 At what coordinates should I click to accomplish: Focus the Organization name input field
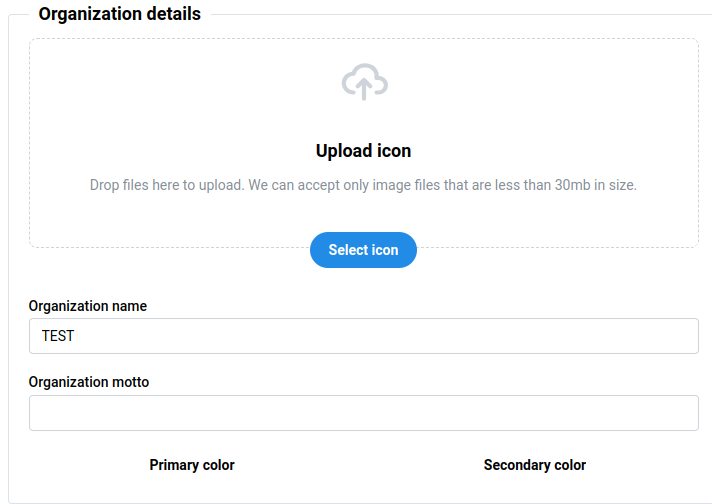coord(363,336)
